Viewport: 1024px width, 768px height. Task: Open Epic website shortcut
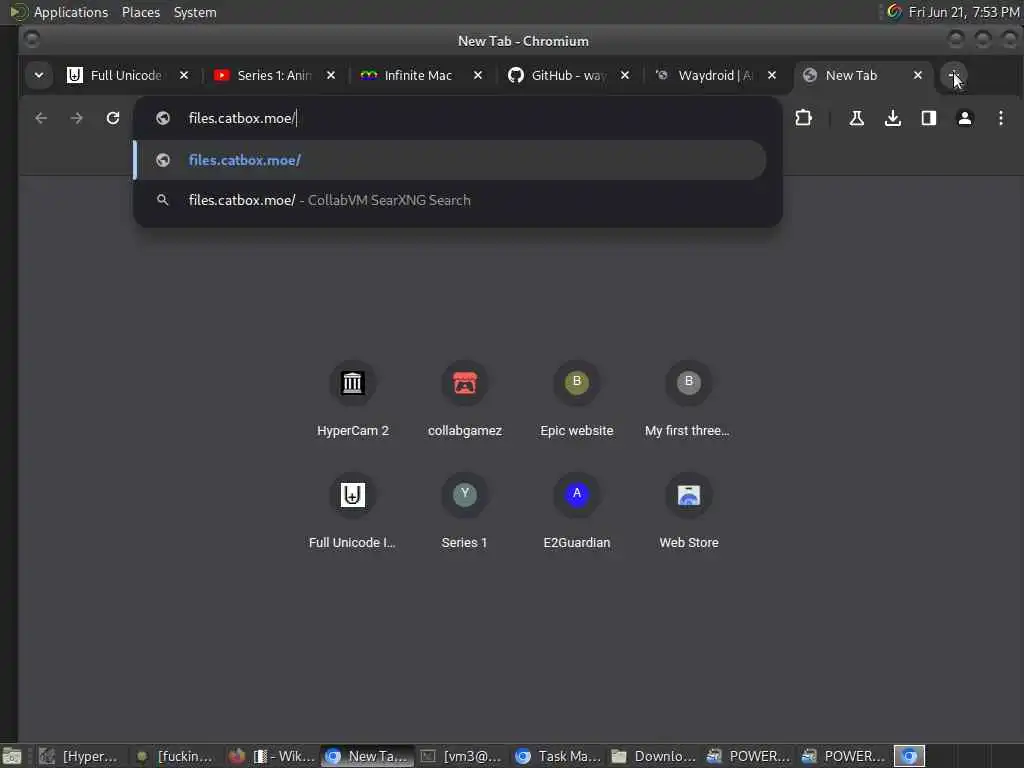coord(577,398)
